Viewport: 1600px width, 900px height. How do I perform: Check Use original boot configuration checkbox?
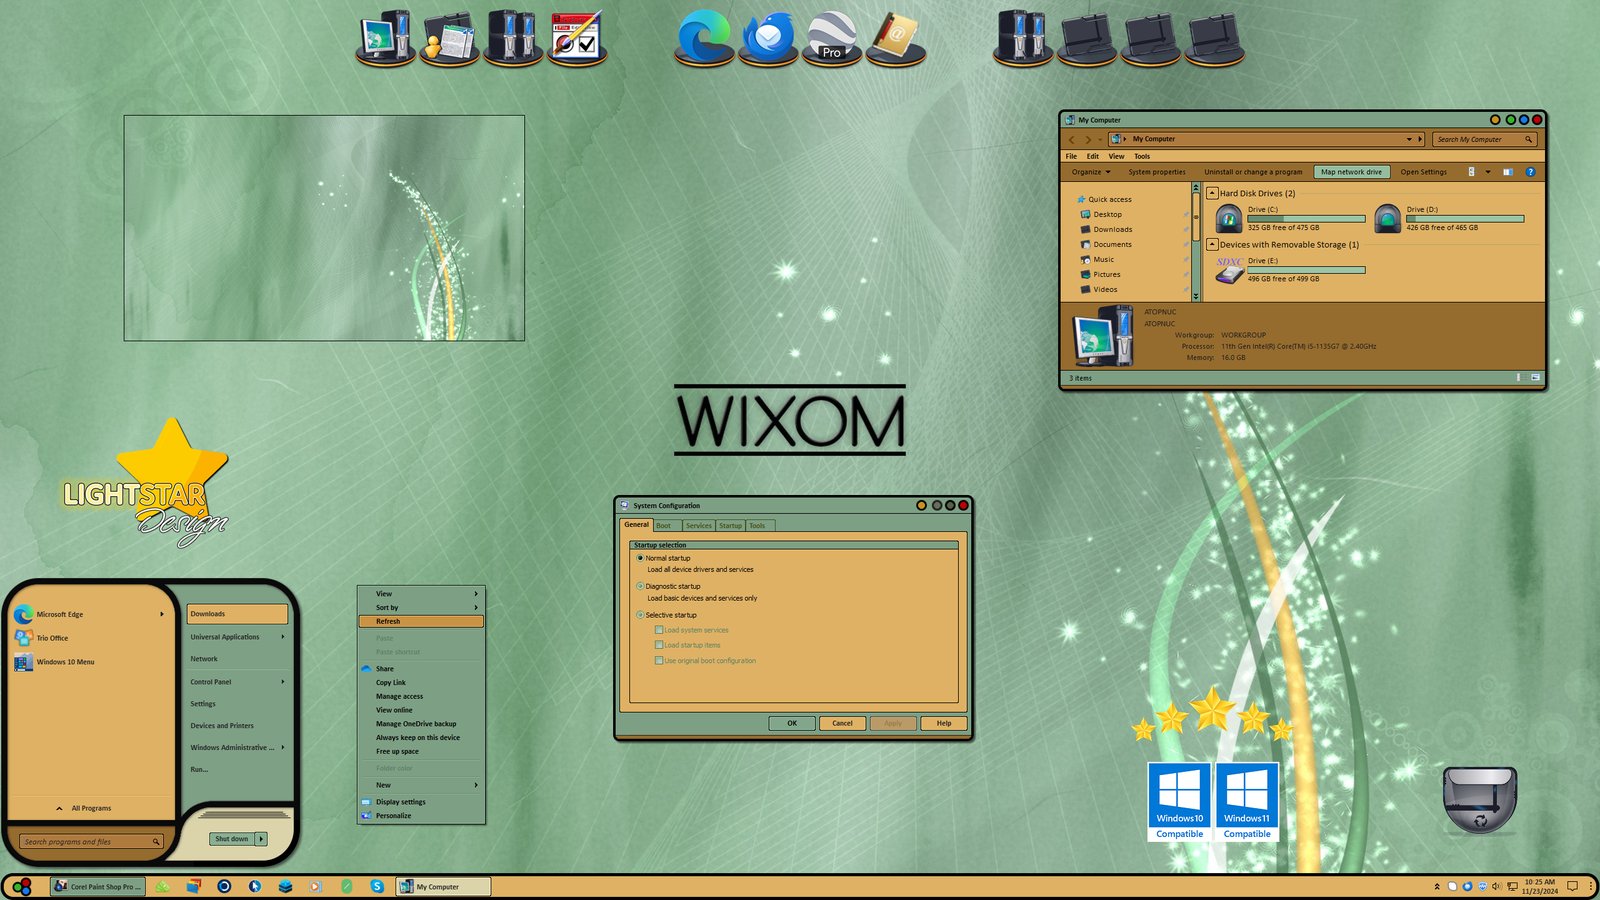coord(659,660)
